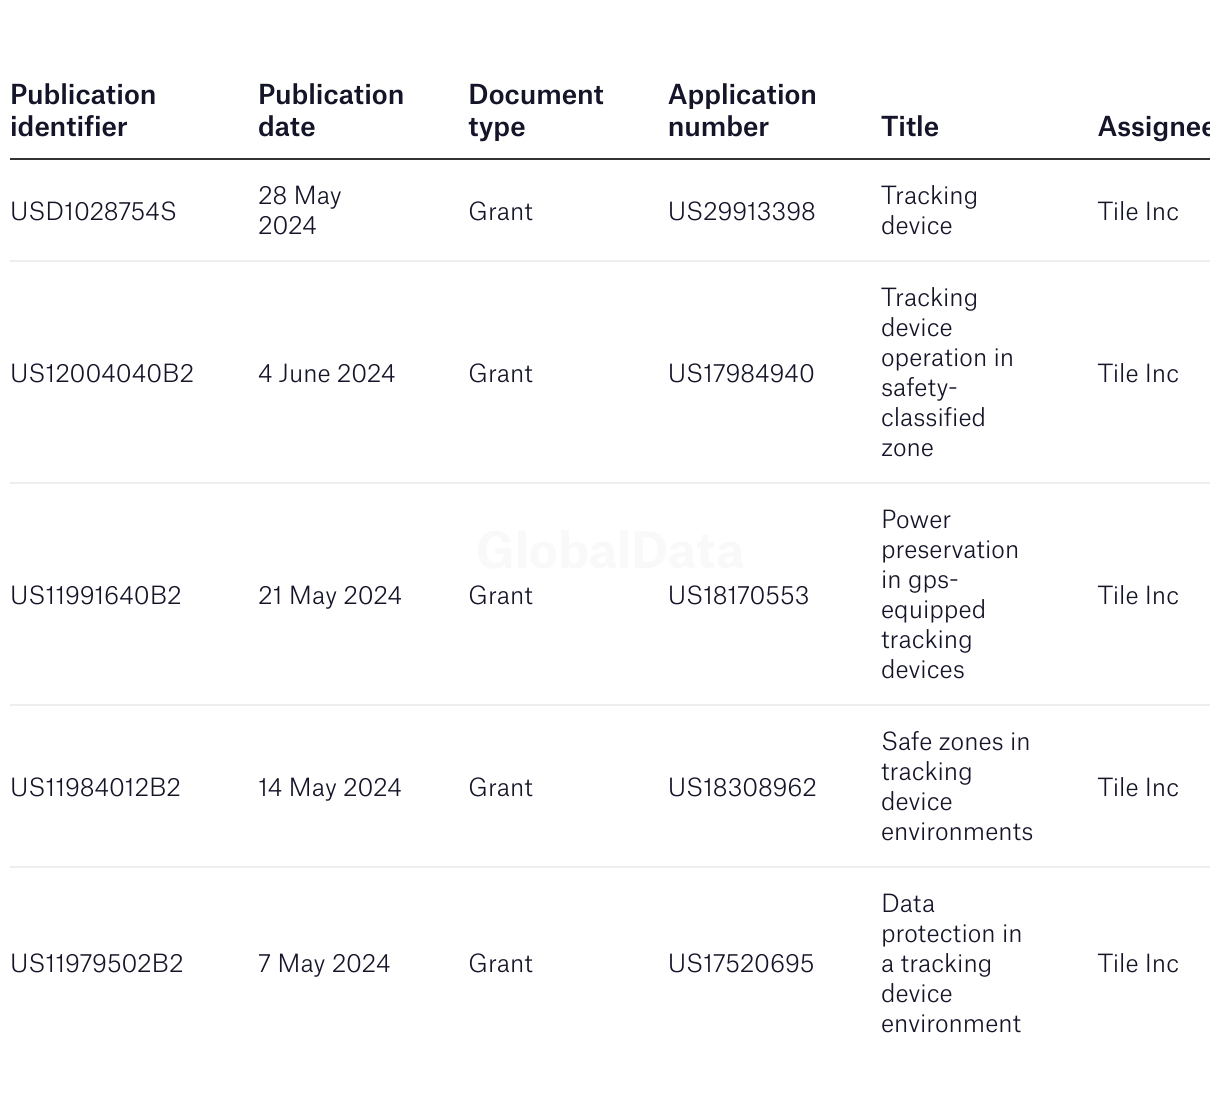Select publication identifier US12004040B2
This screenshot has width=1220, height=1100.
coord(102,374)
